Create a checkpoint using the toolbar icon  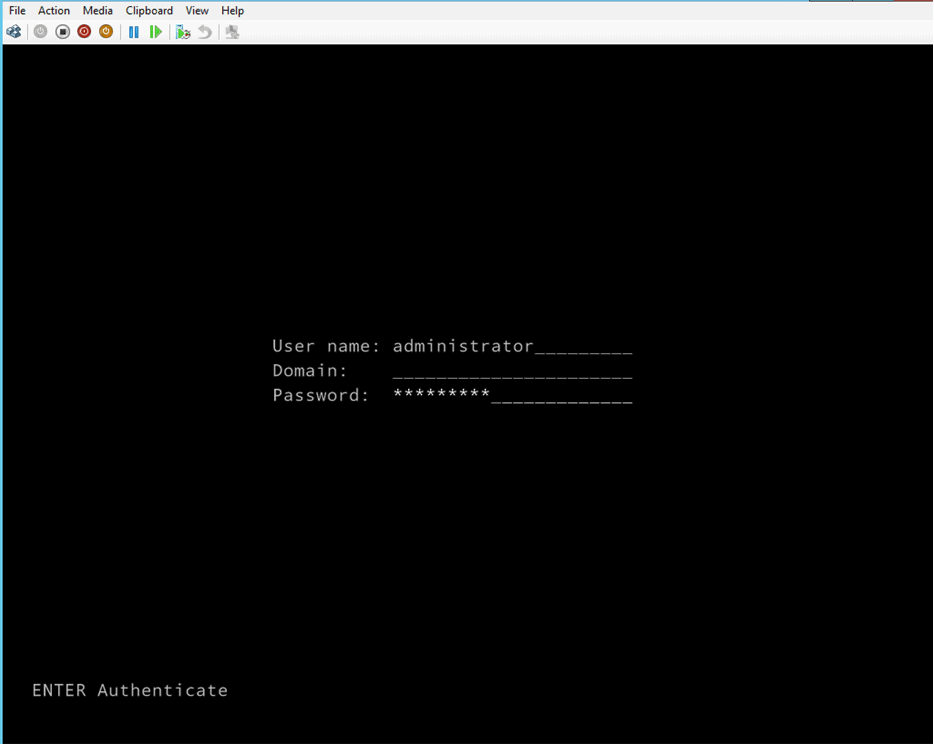coord(183,32)
